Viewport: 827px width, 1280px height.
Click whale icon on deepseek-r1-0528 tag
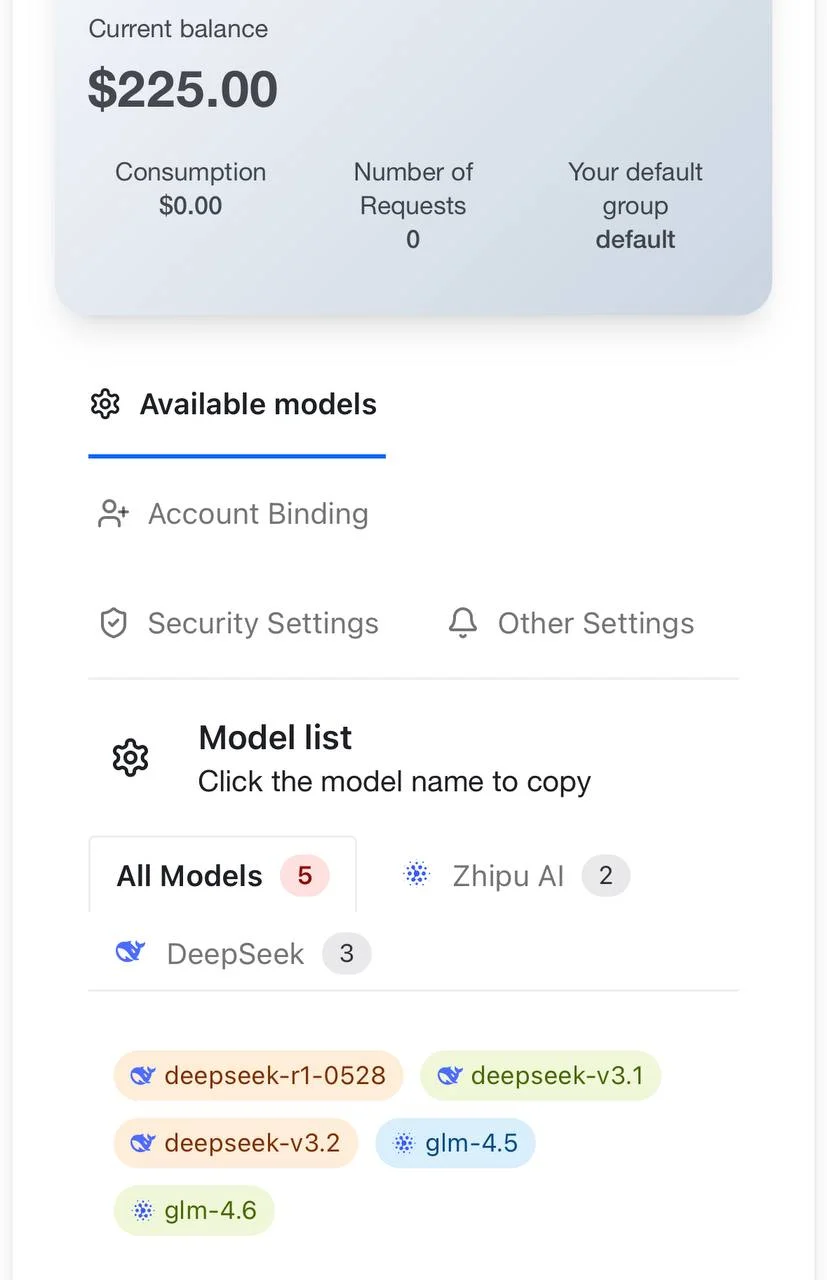[x=143, y=1075]
